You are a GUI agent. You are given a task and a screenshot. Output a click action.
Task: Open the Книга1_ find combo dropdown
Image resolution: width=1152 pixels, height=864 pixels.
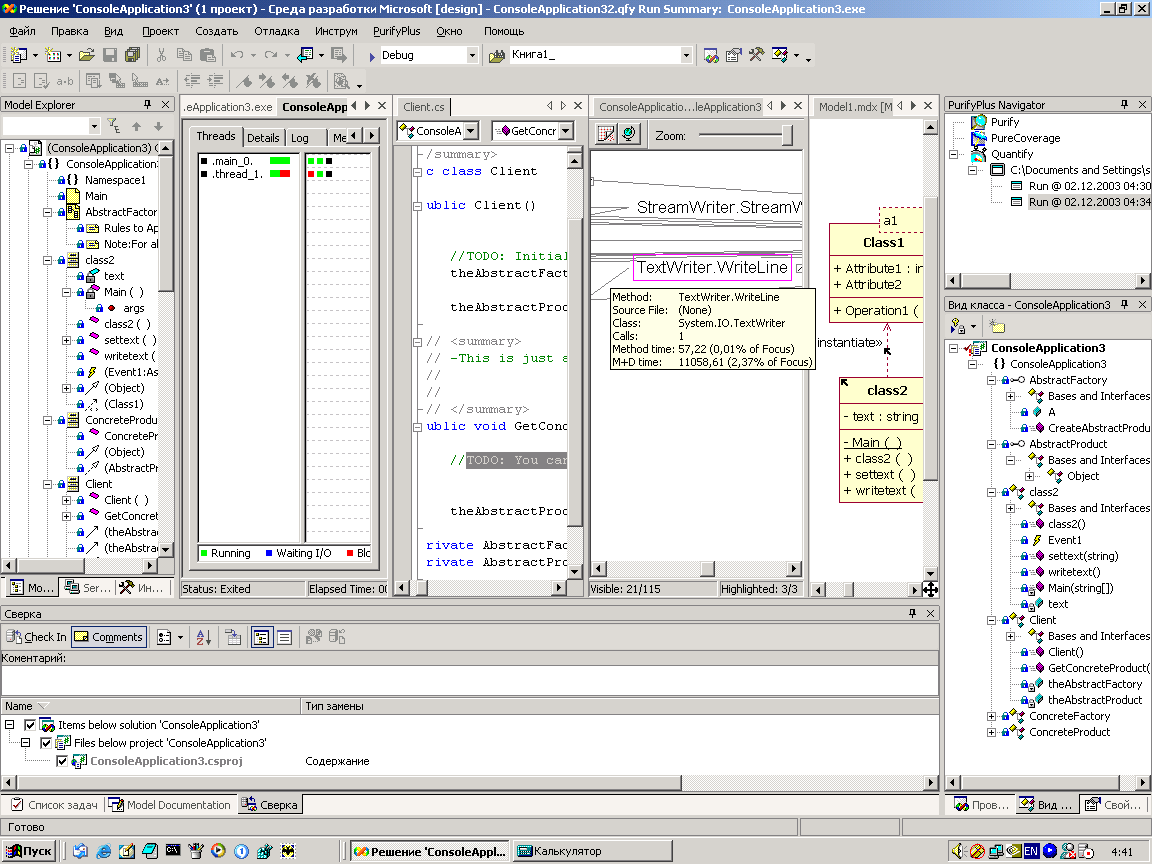pyautogui.click(x=685, y=55)
